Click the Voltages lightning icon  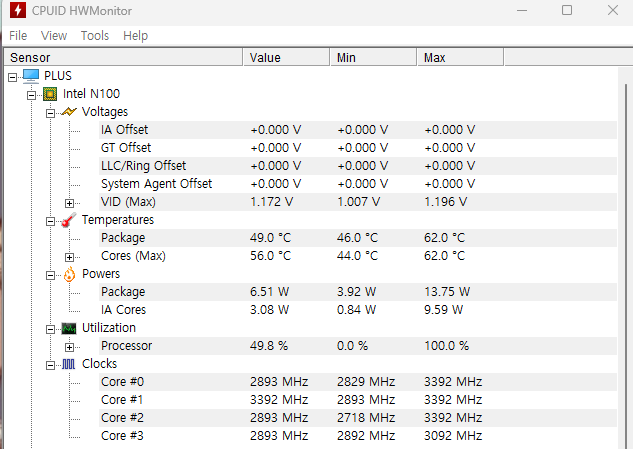click(69, 112)
